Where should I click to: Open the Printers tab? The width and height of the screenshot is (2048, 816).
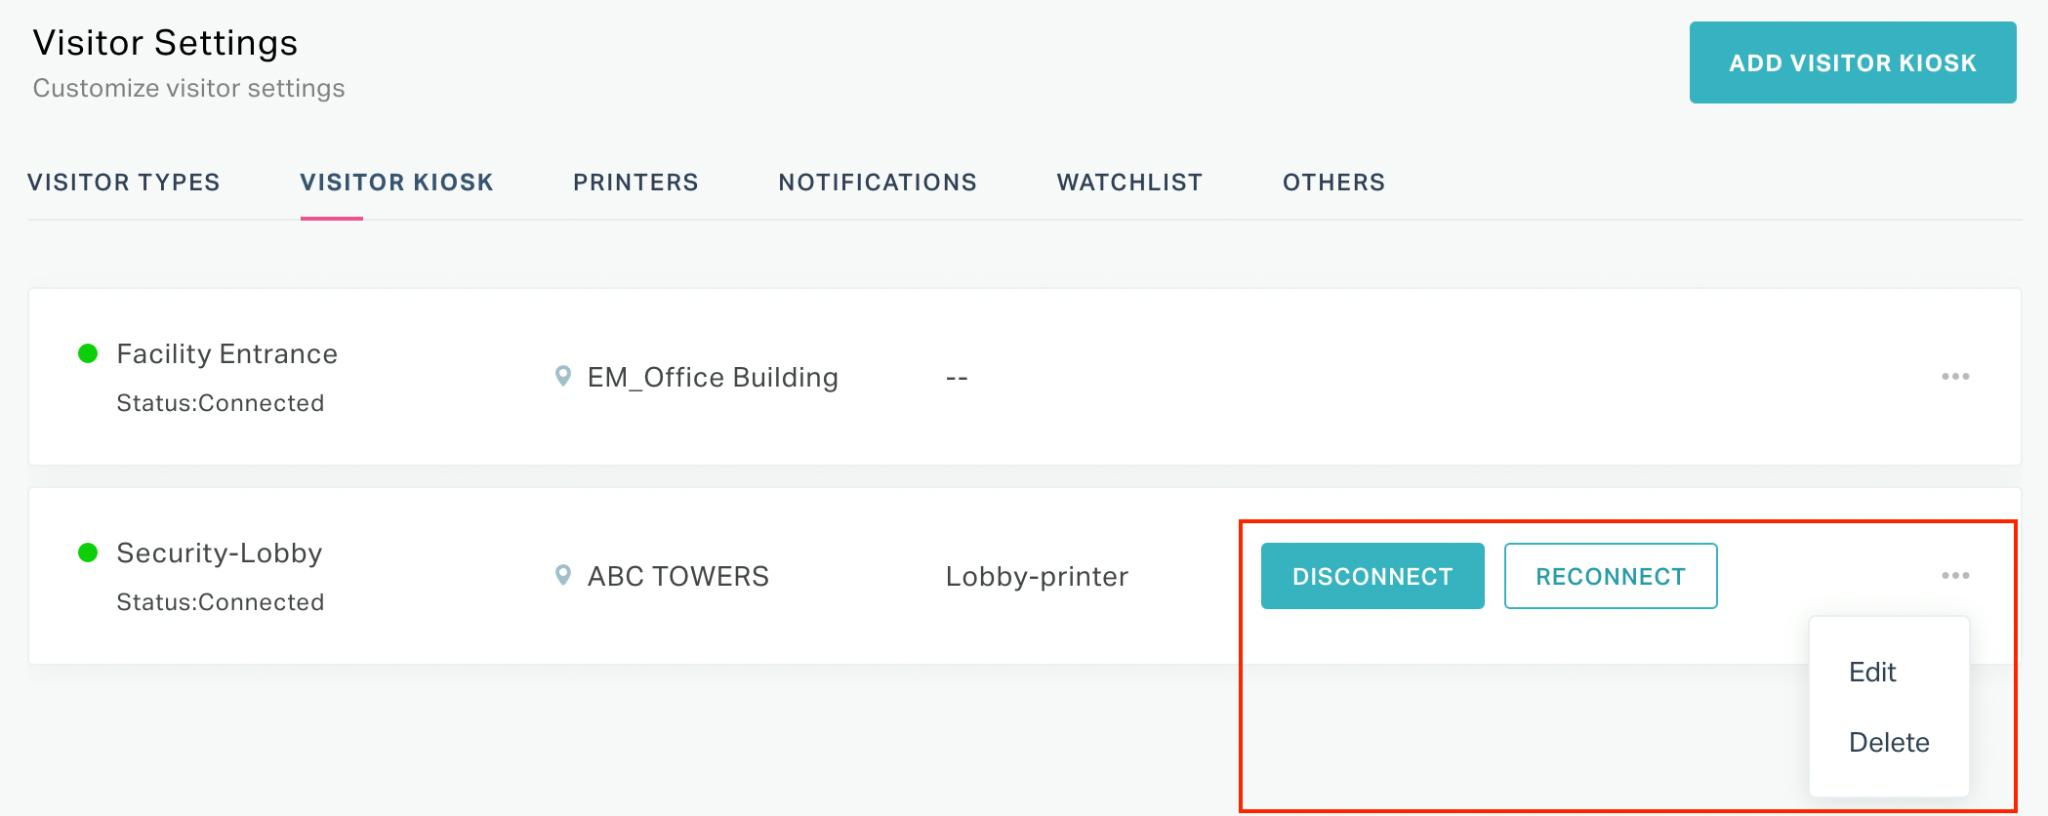coord(635,182)
